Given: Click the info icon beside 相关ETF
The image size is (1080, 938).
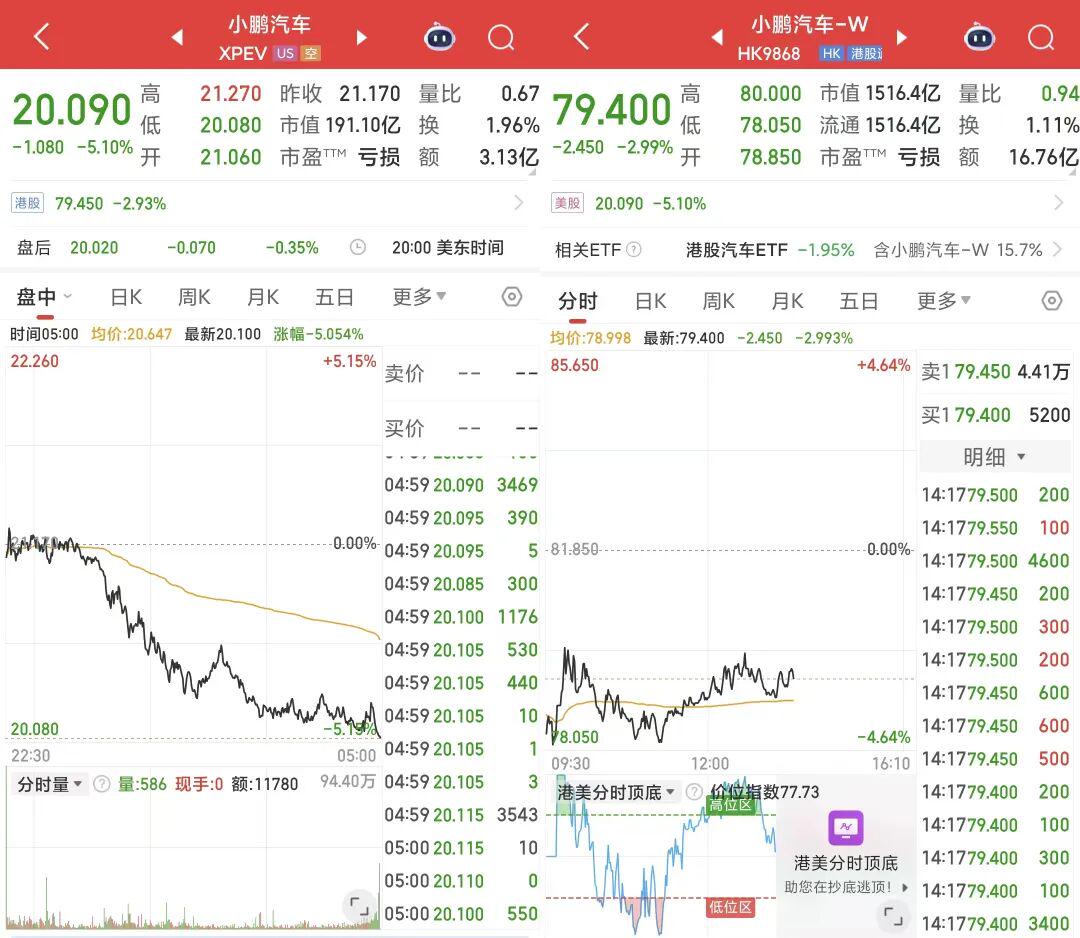Looking at the screenshot, I should click(x=634, y=250).
